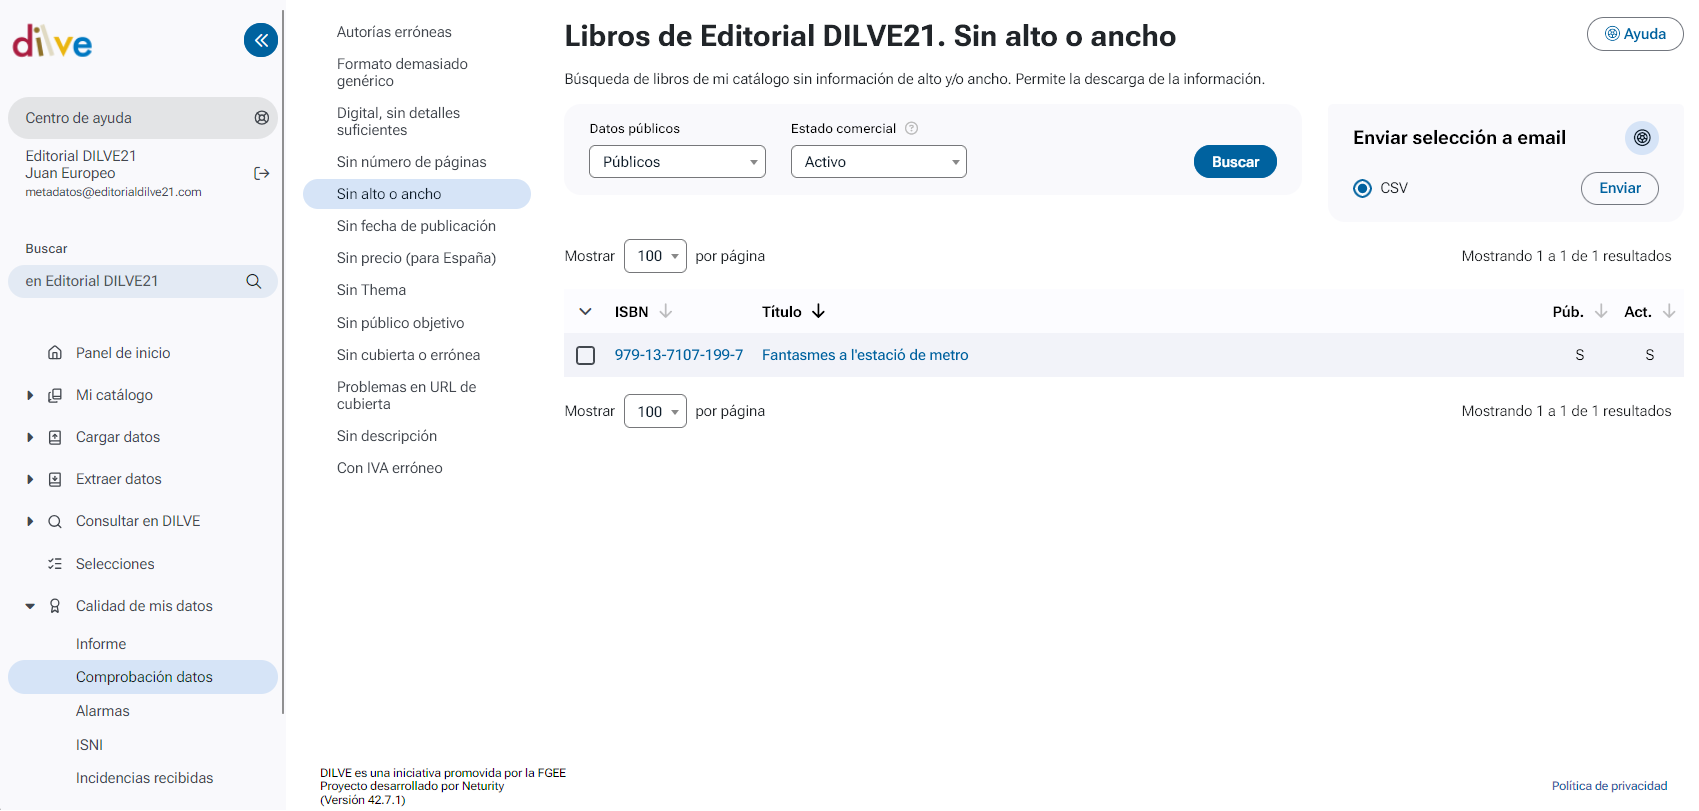Collapse the sidebar with the double-chevron button
Screen dimensions: 1699x811
point(261,40)
